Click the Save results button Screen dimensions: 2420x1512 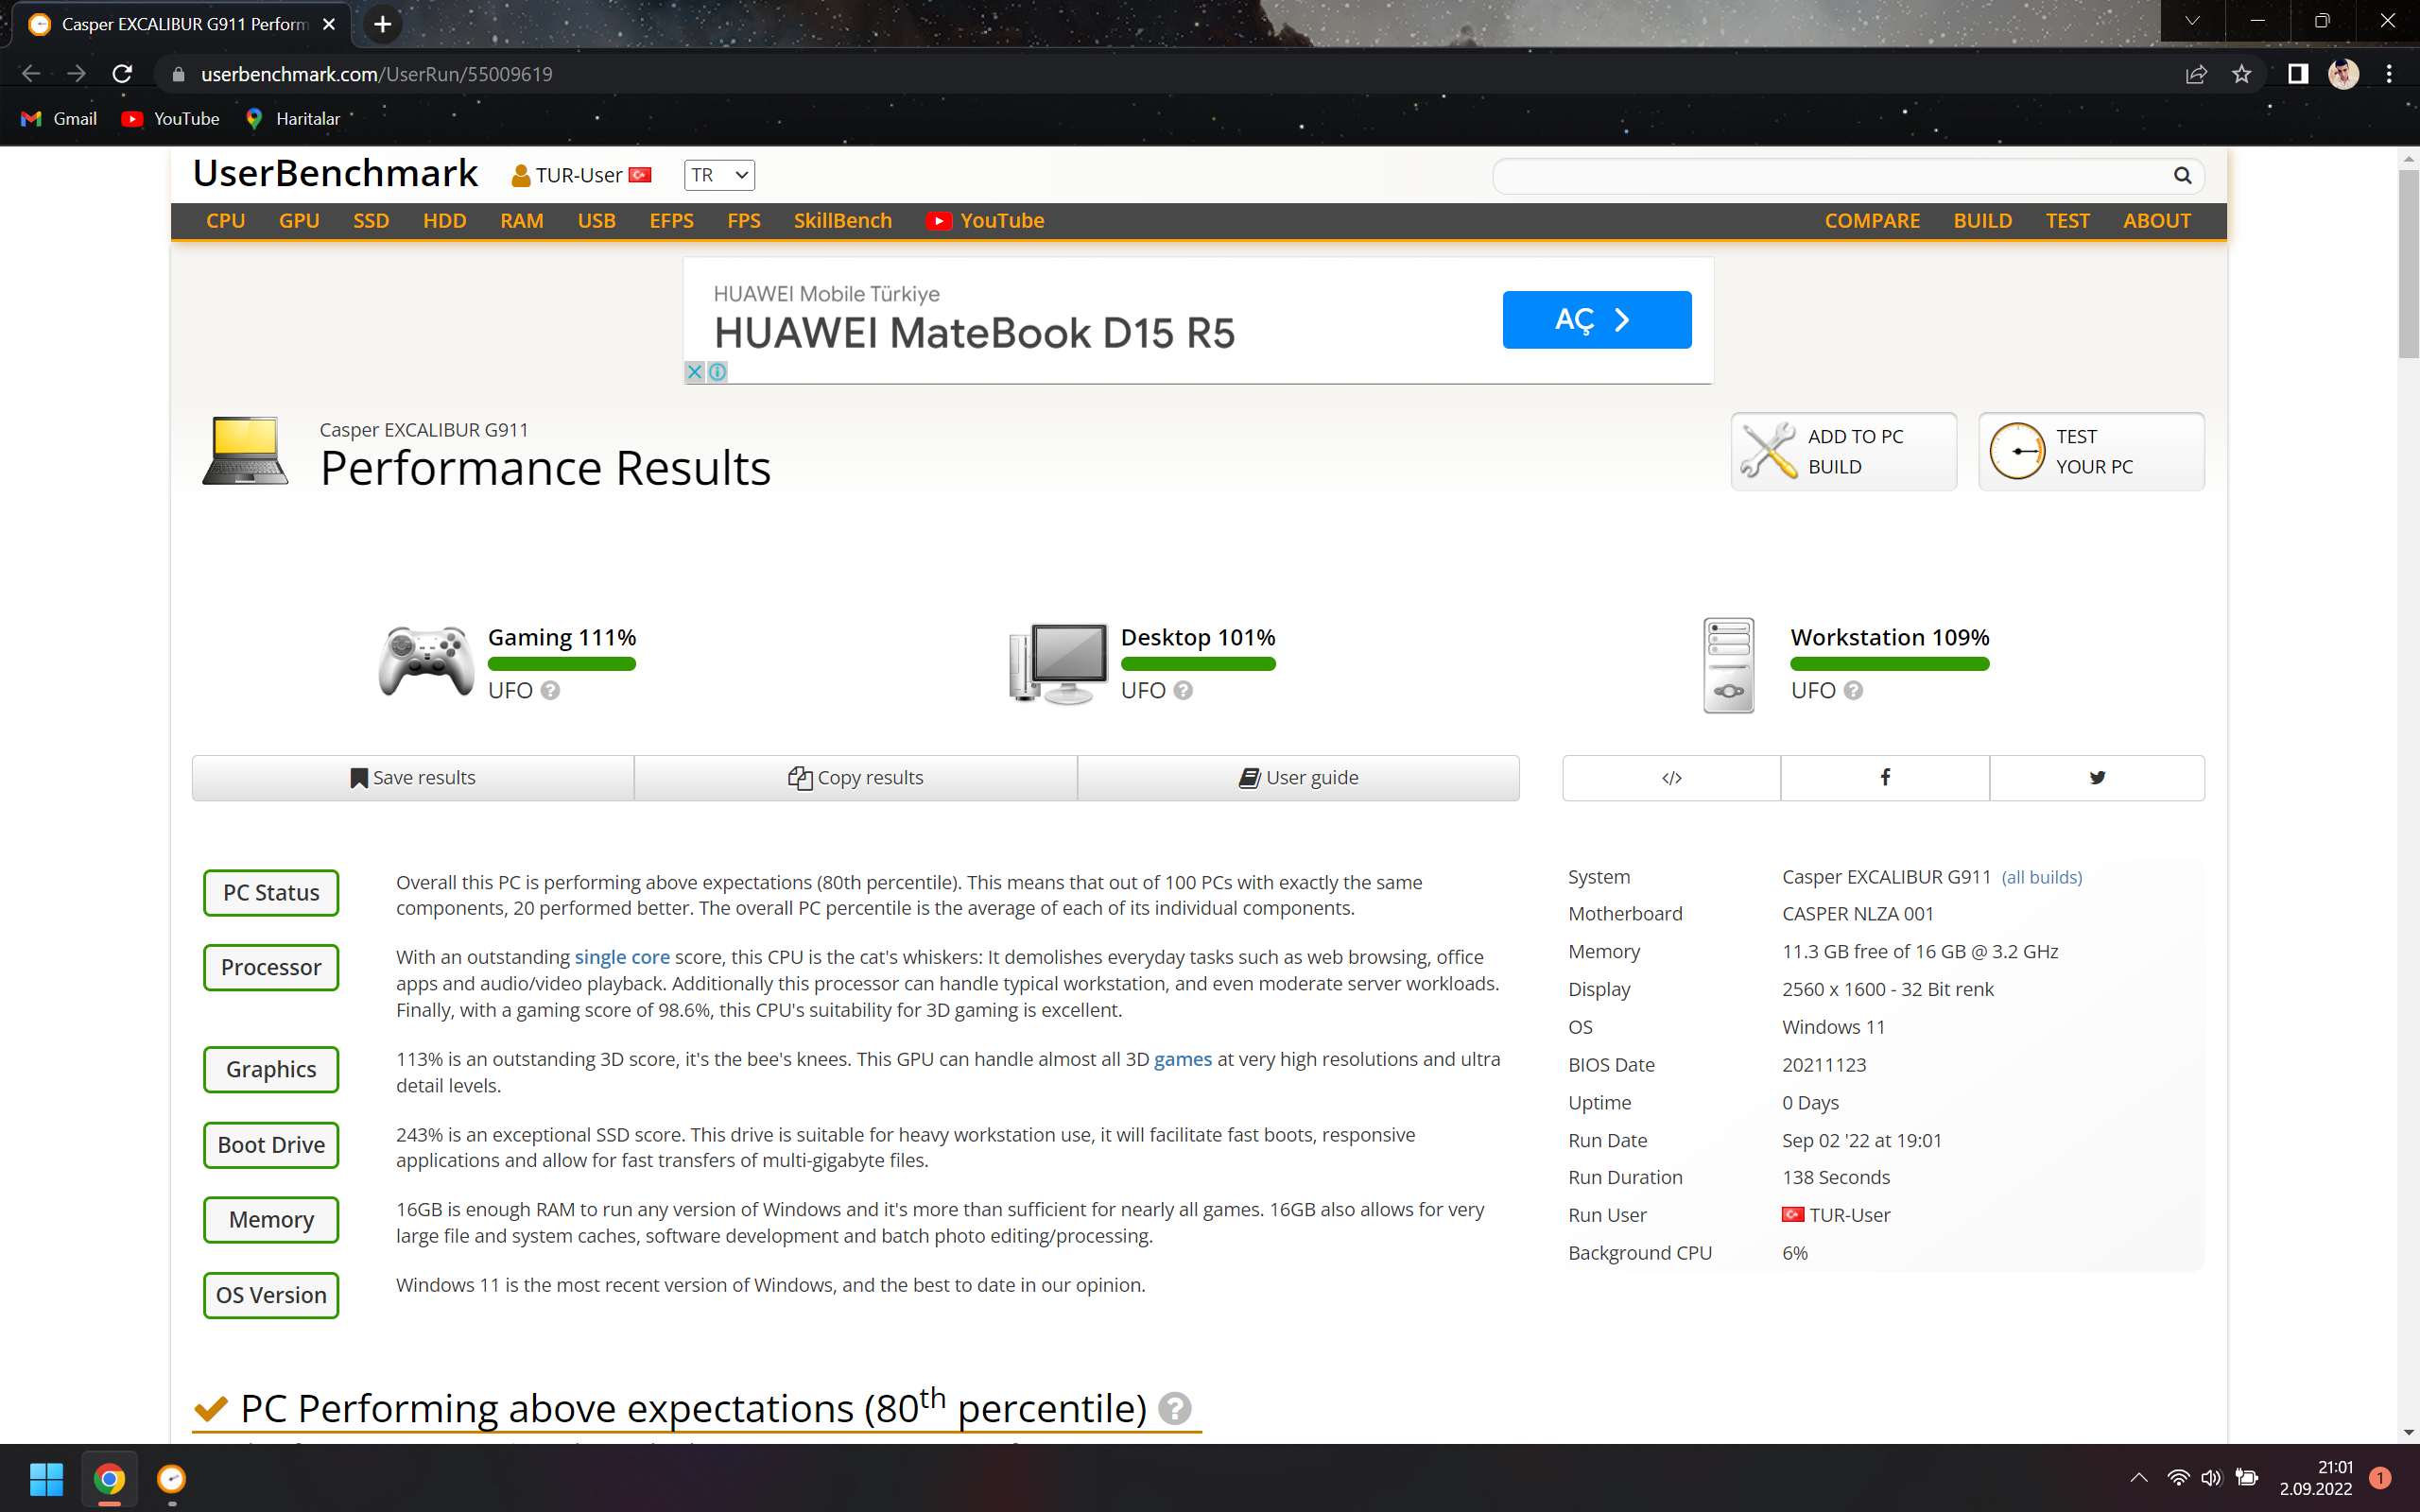pyautogui.click(x=412, y=777)
